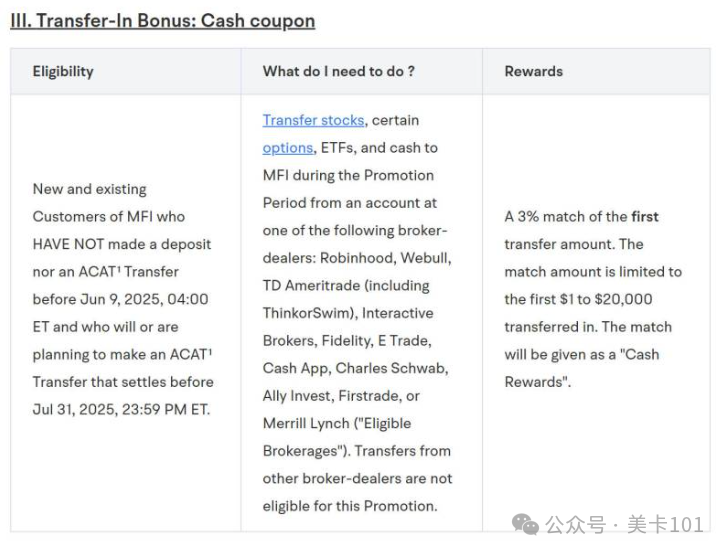Click the "HAVE NOT made a deposit" line

122,244
